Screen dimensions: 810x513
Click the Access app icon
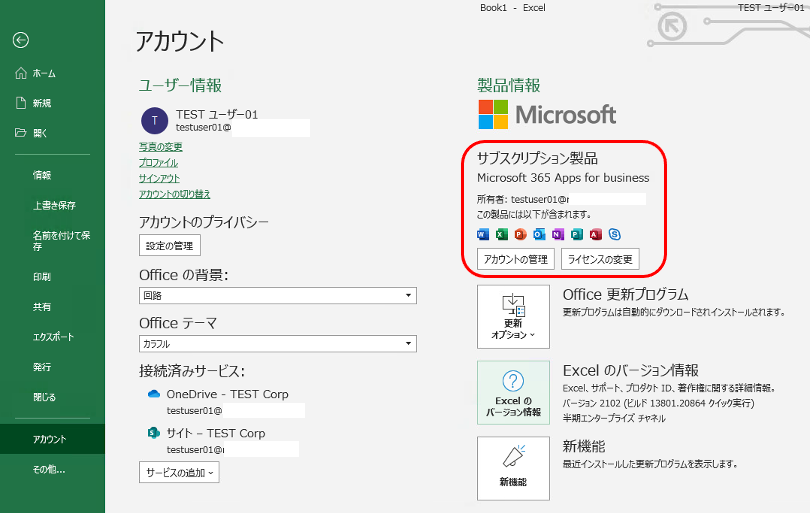coord(596,235)
